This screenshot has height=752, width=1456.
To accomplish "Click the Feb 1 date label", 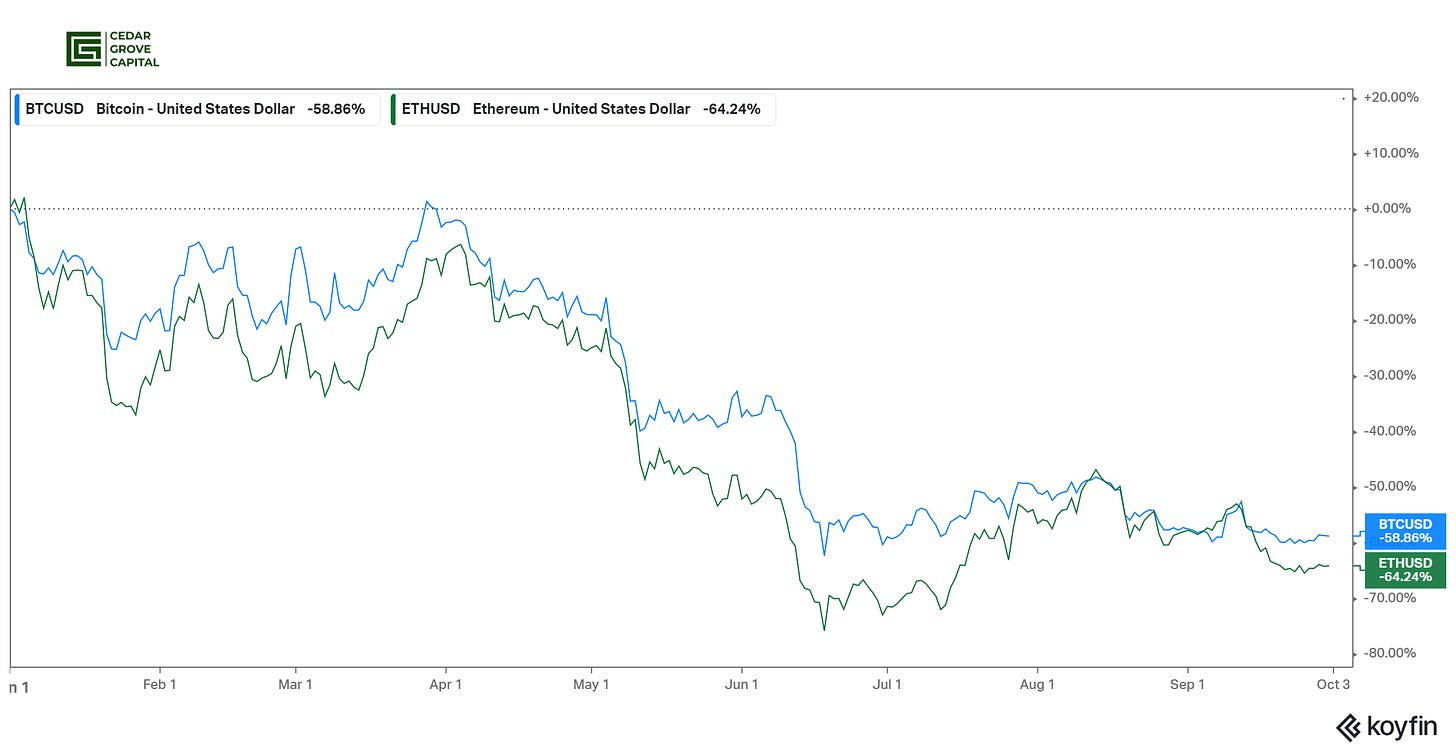I will click(x=159, y=685).
